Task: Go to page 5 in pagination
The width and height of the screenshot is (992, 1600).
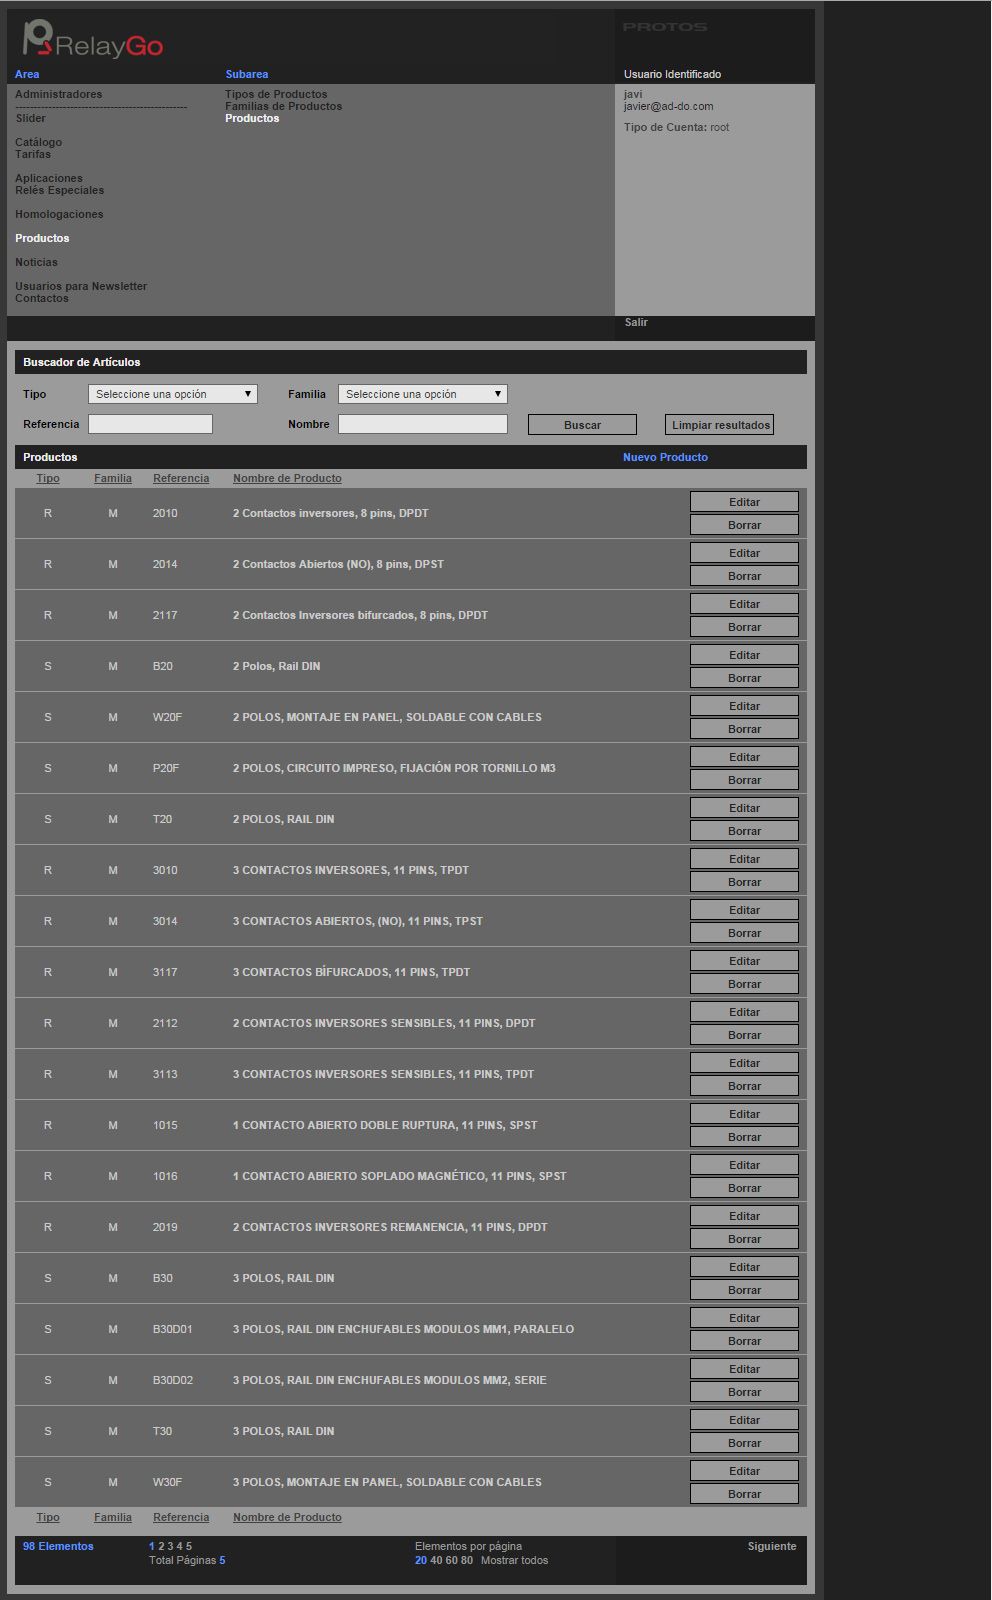Action: pyautogui.click(x=189, y=1546)
